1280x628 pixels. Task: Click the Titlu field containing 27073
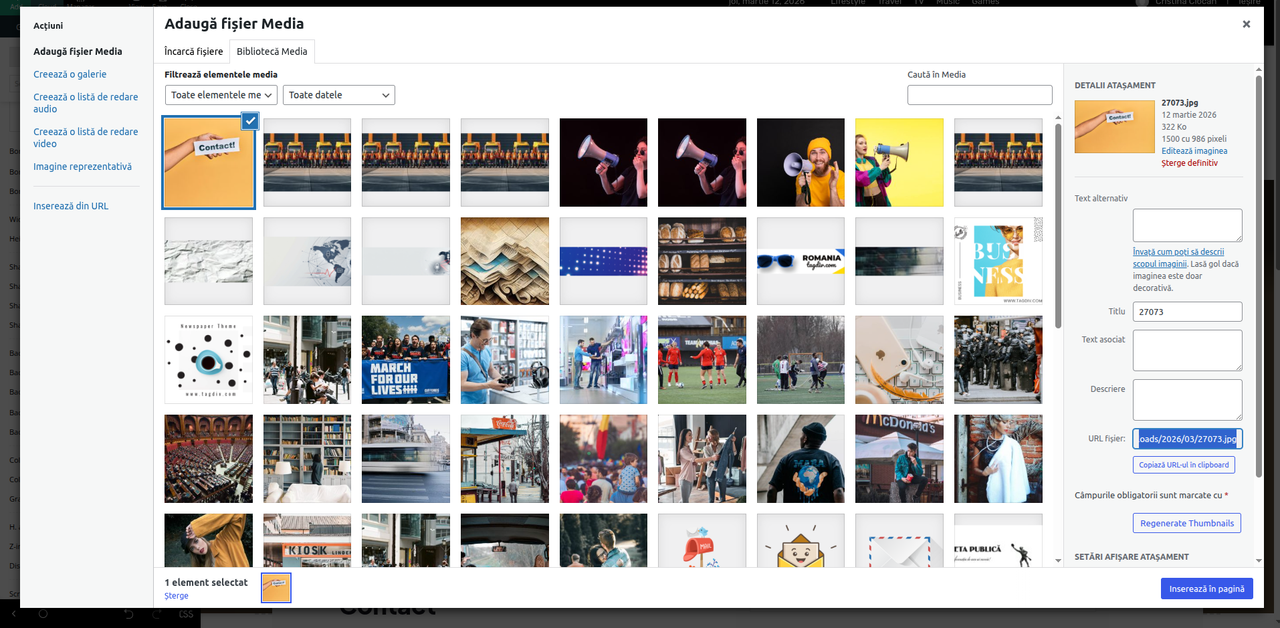click(1187, 312)
